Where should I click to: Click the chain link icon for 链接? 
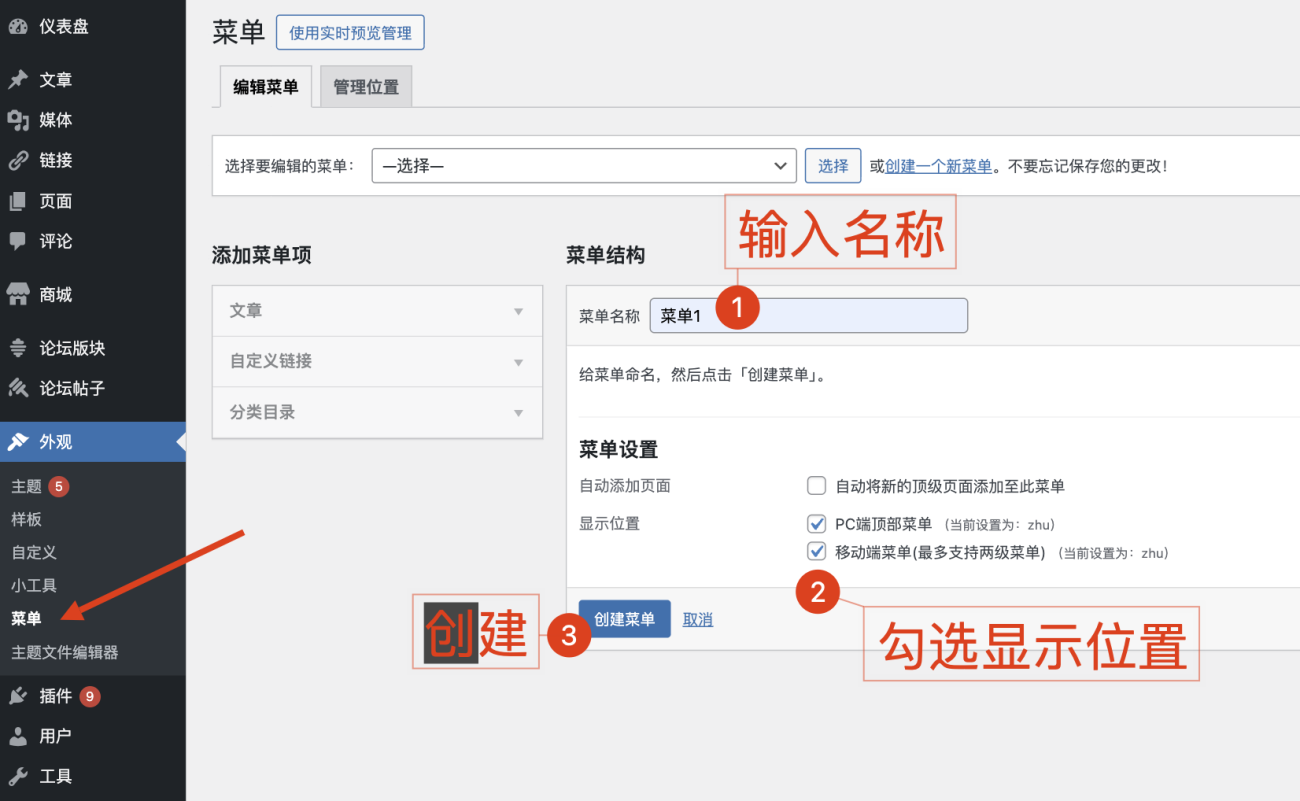(x=18, y=160)
